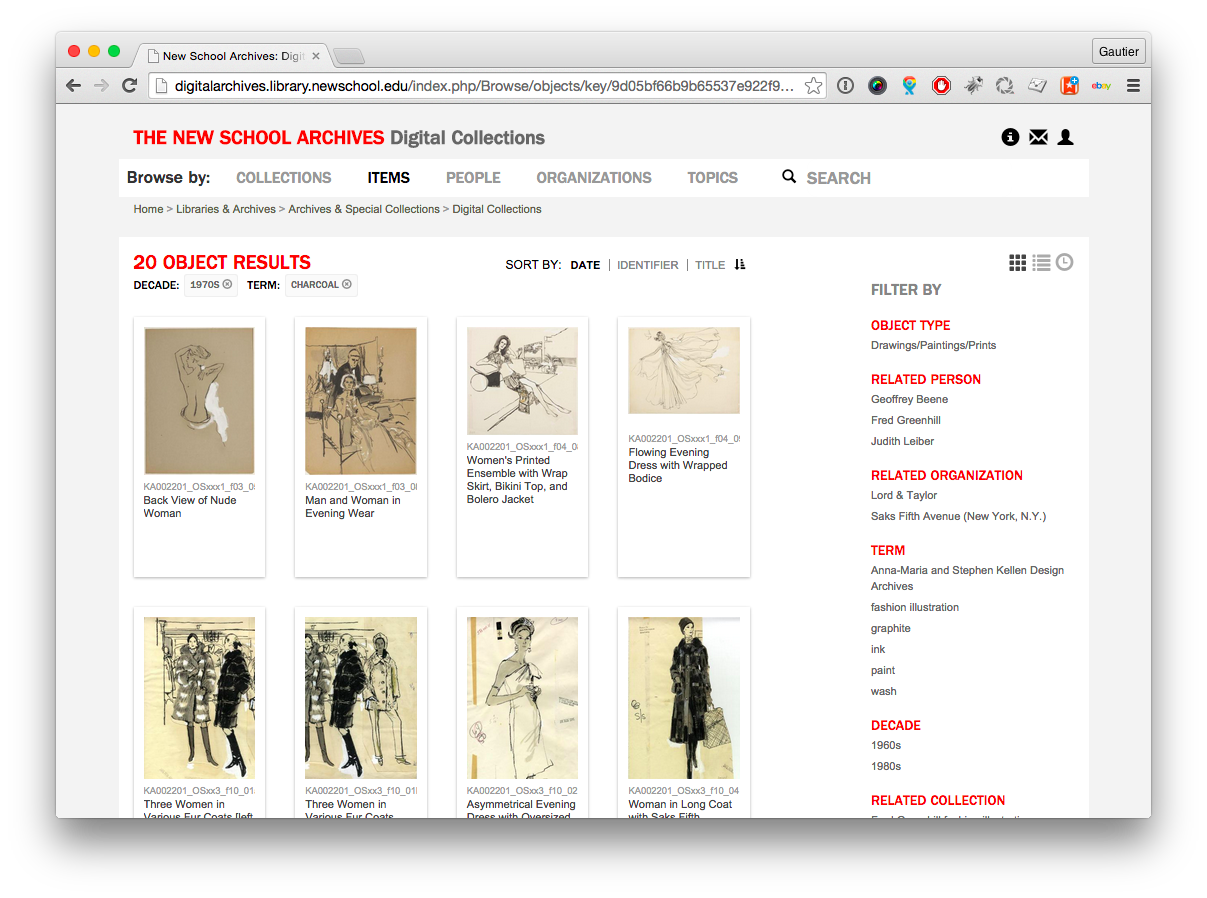Viewport: 1207px width, 898px height.
Task: Click the Gautier profile button
Action: pyautogui.click(x=1119, y=52)
